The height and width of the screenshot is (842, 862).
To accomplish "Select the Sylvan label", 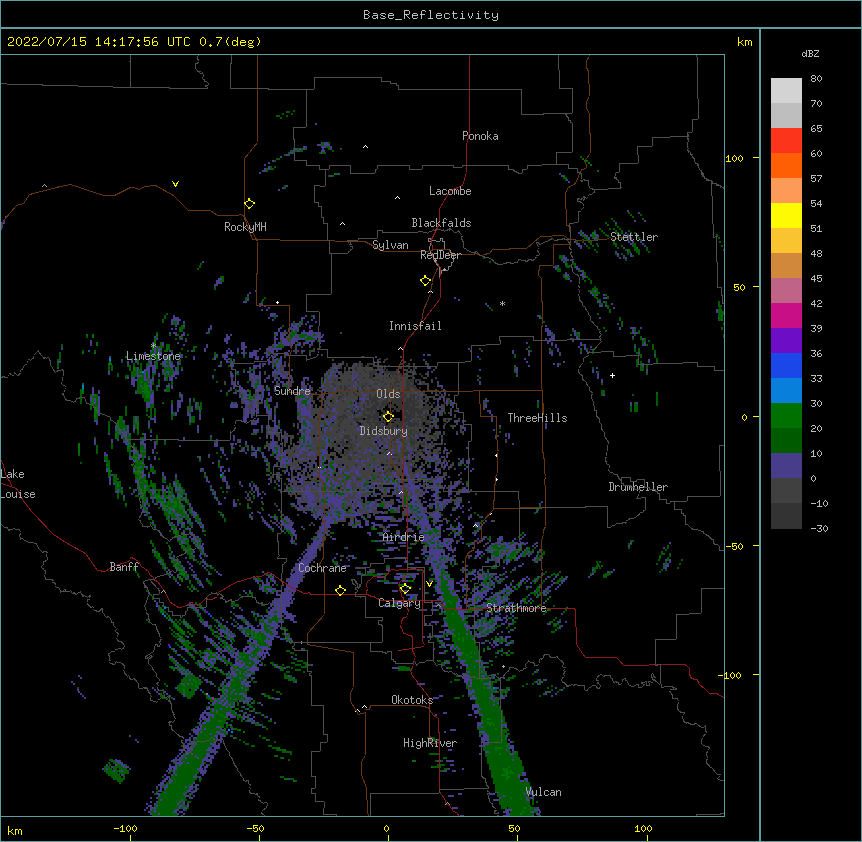I will pos(390,245).
